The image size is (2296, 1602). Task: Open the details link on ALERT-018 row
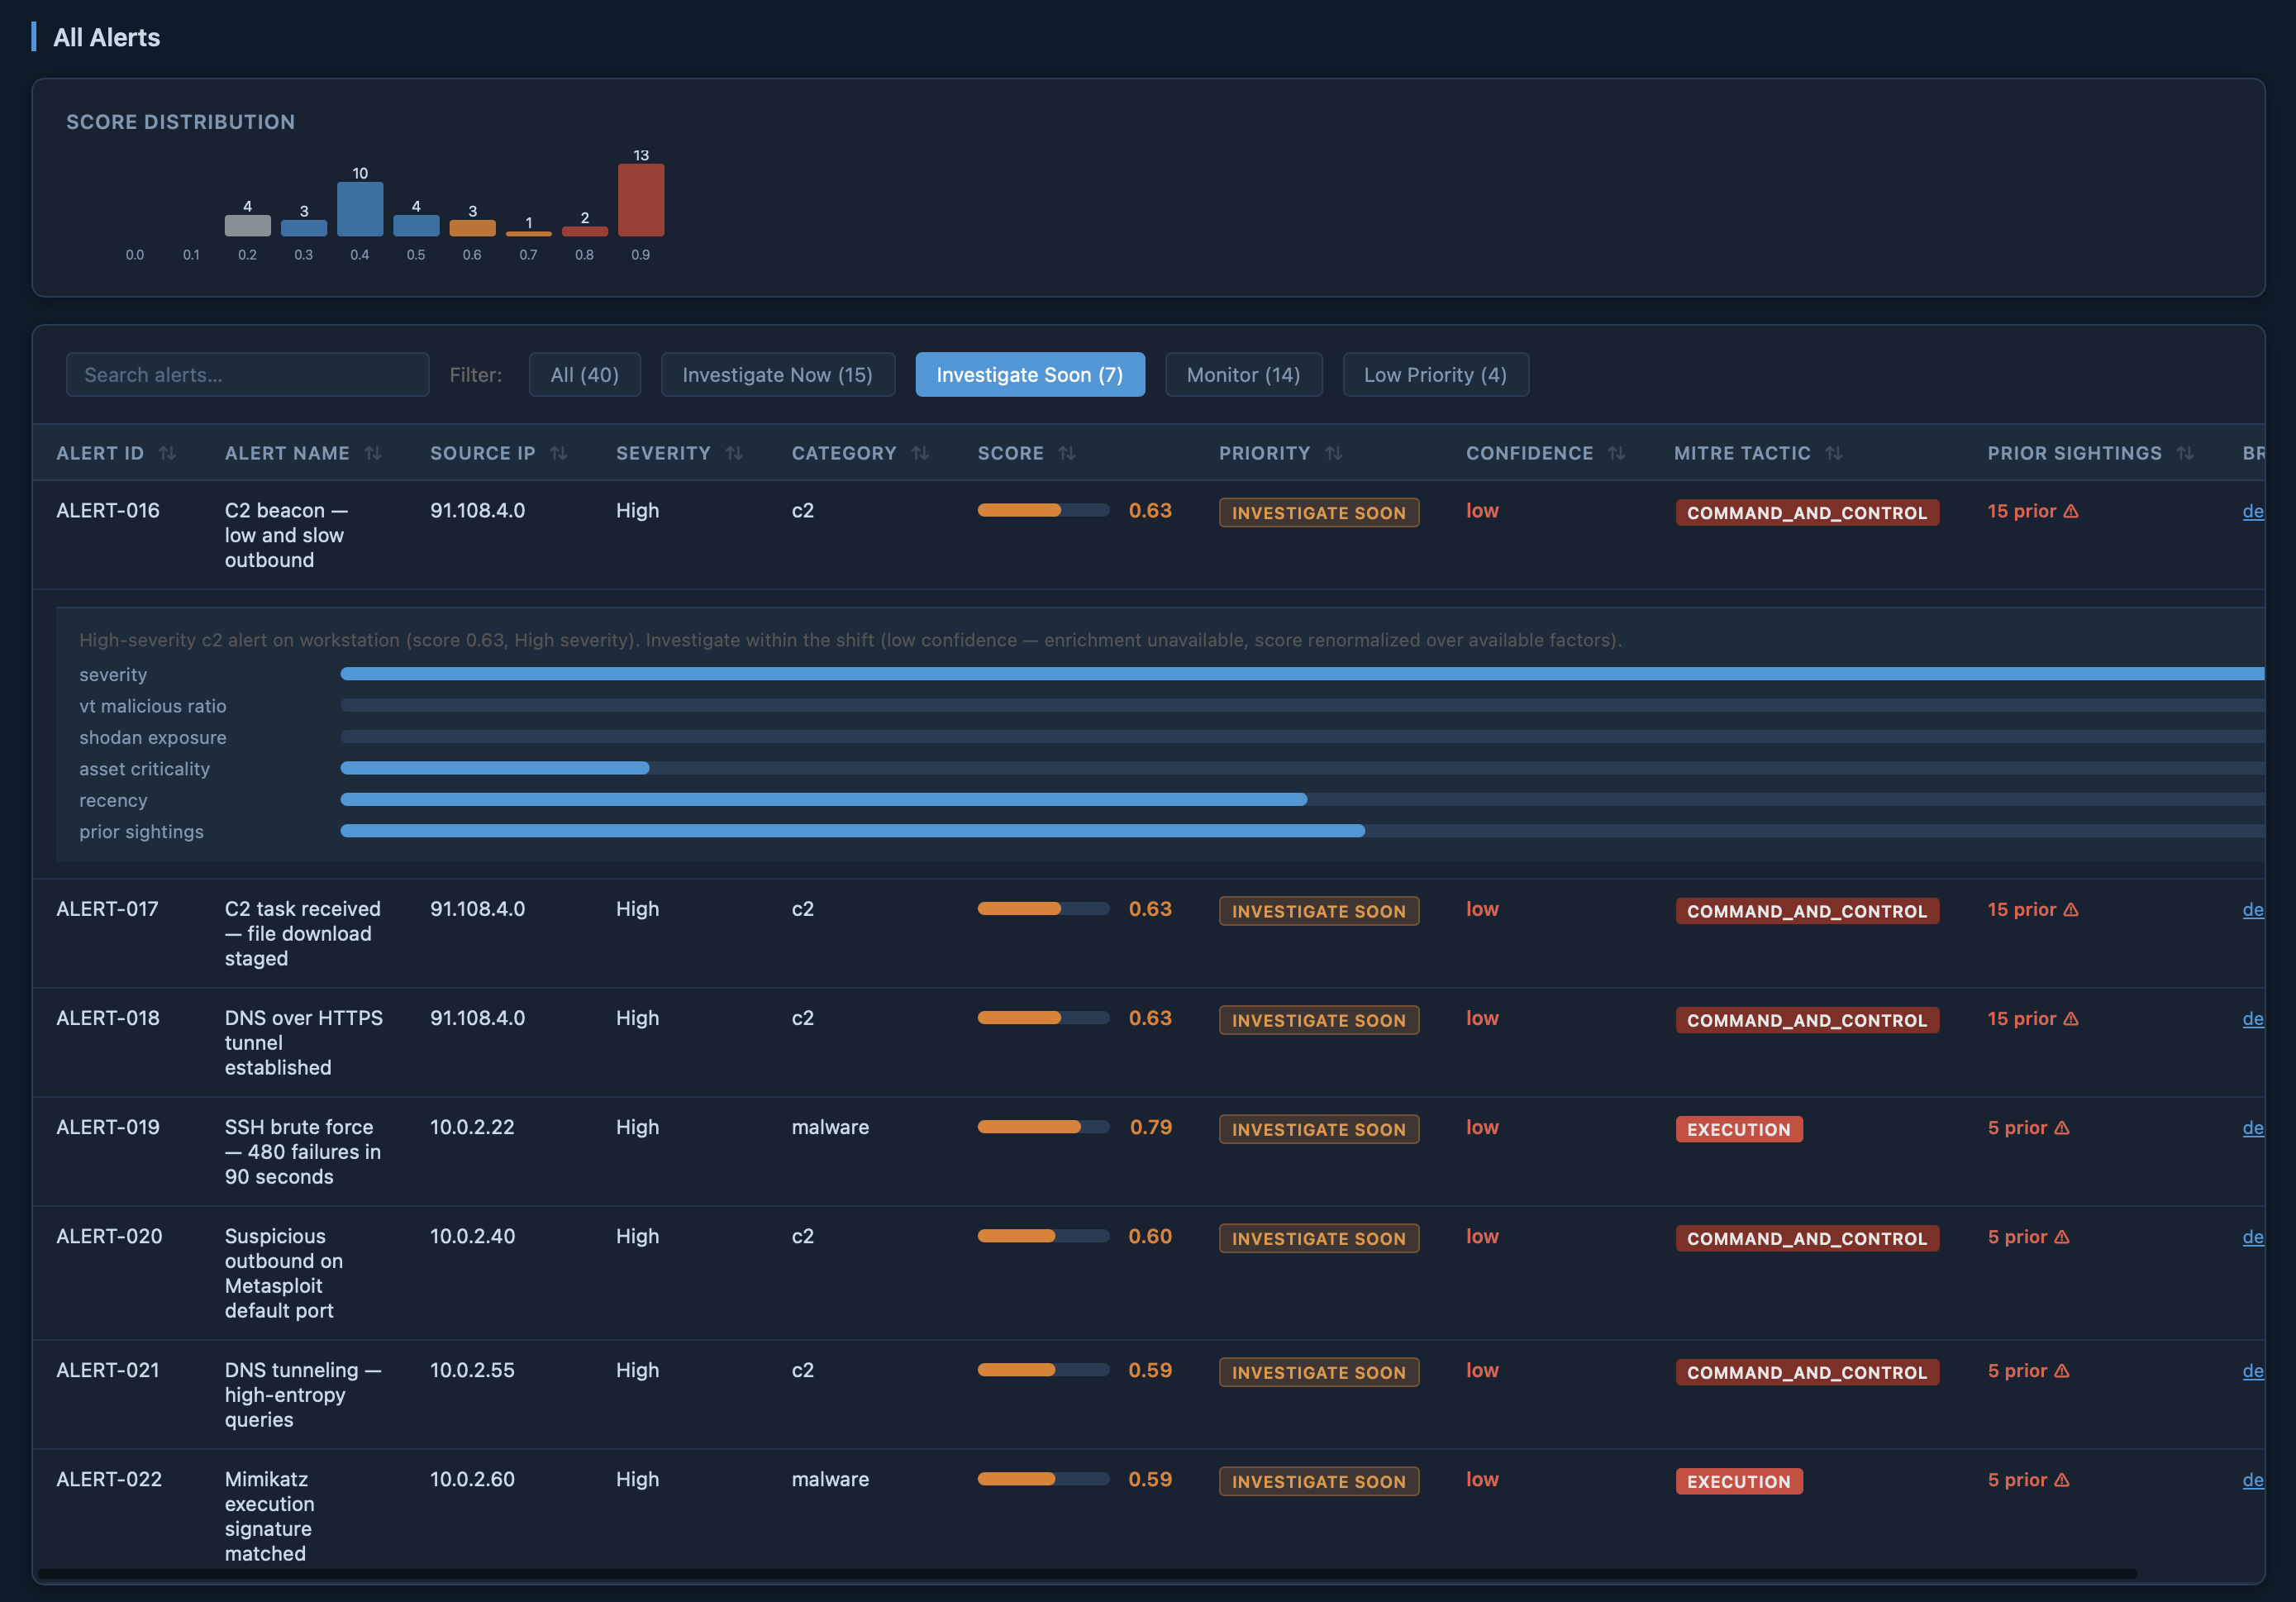pyautogui.click(x=2255, y=1019)
